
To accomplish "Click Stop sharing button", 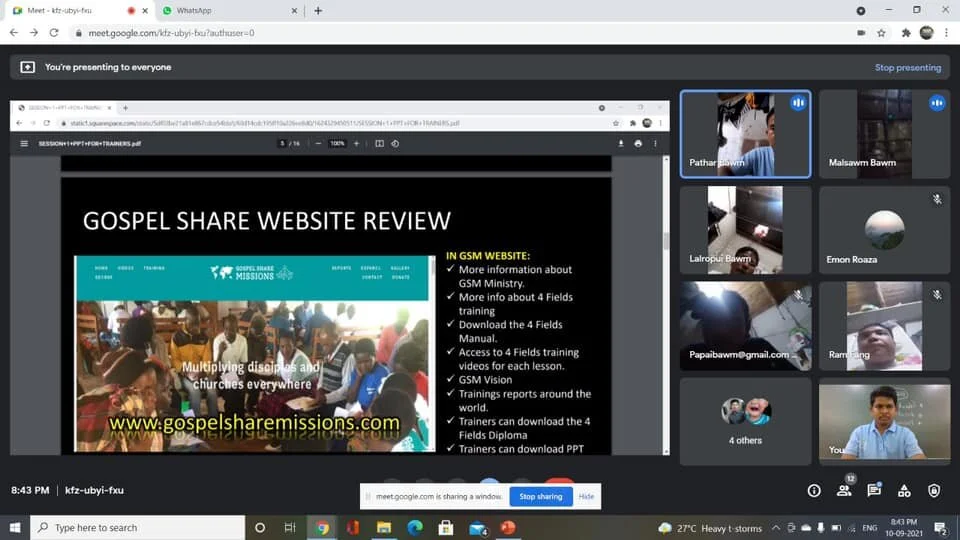I will coord(541,497).
